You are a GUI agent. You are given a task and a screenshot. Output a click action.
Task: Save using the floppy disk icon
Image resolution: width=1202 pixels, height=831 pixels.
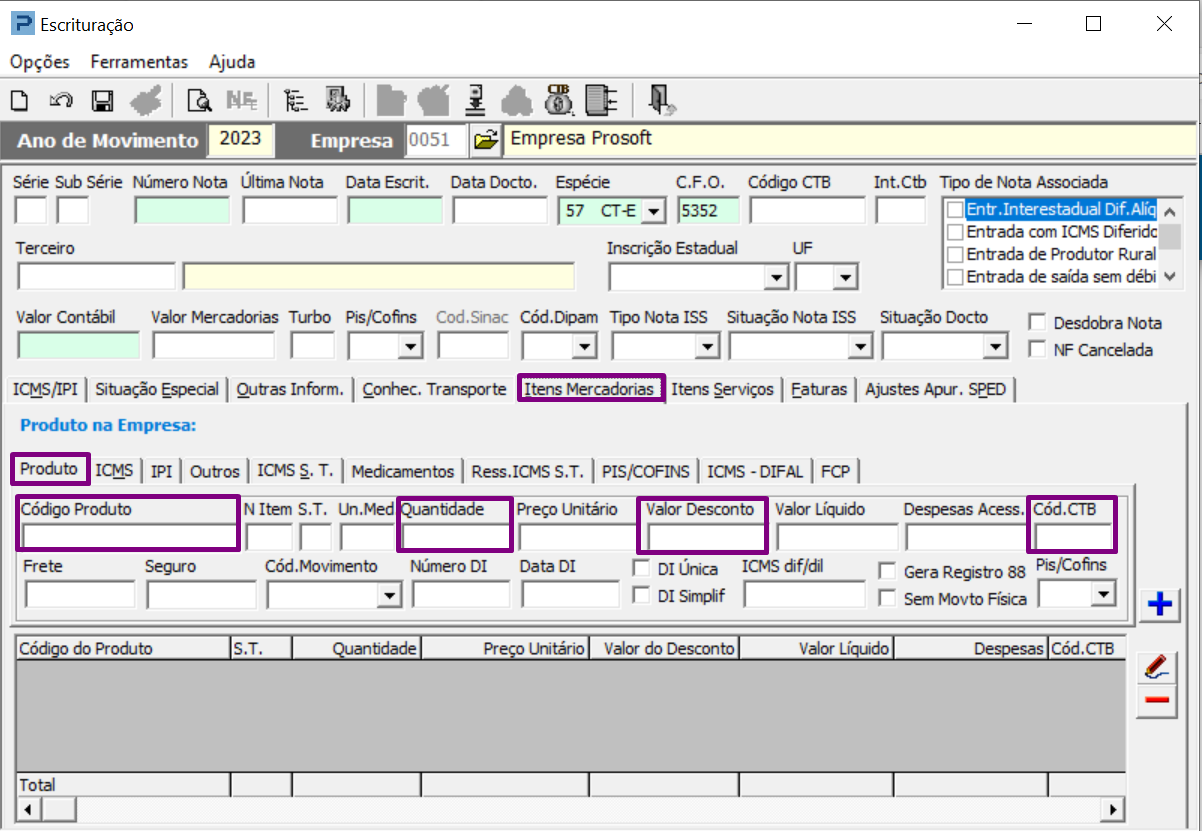click(102, 100)
